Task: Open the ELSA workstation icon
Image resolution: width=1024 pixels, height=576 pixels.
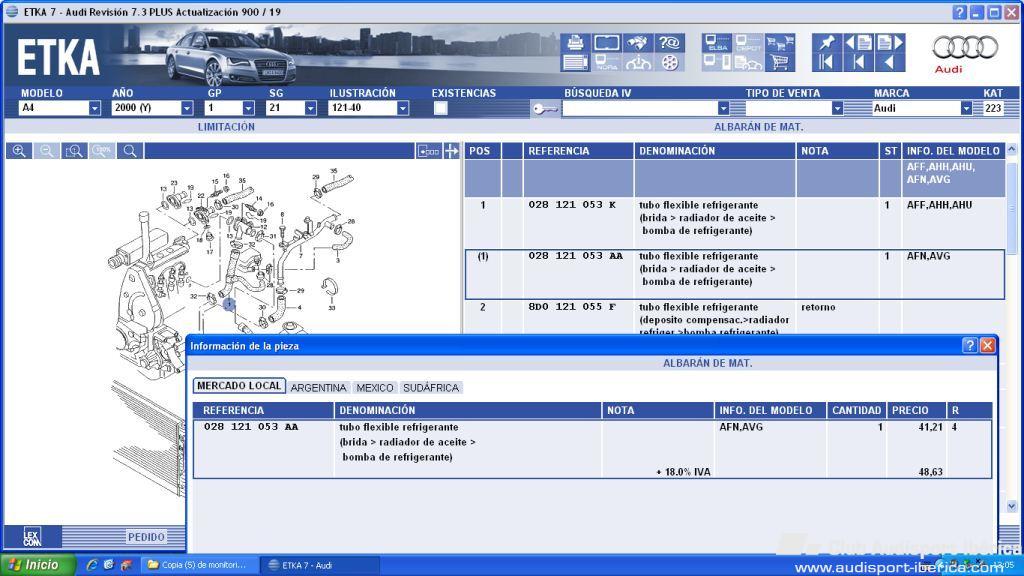Action: pyautogui.click(x=717, y=43)
